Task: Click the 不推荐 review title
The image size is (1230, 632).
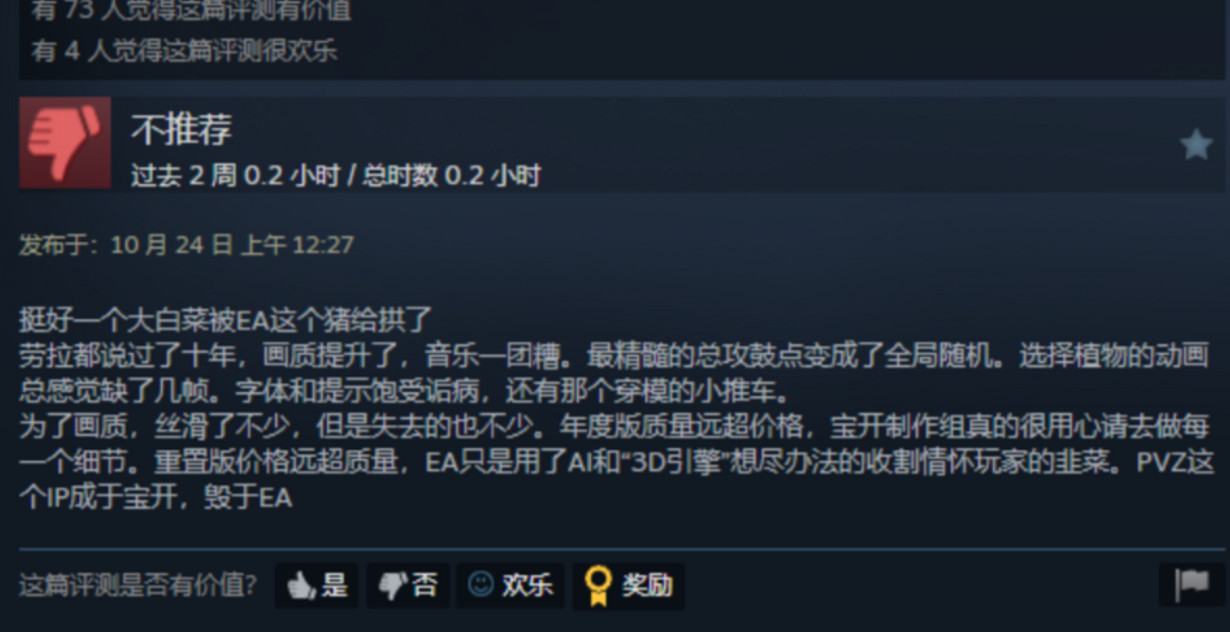Action: pos(181,129)
